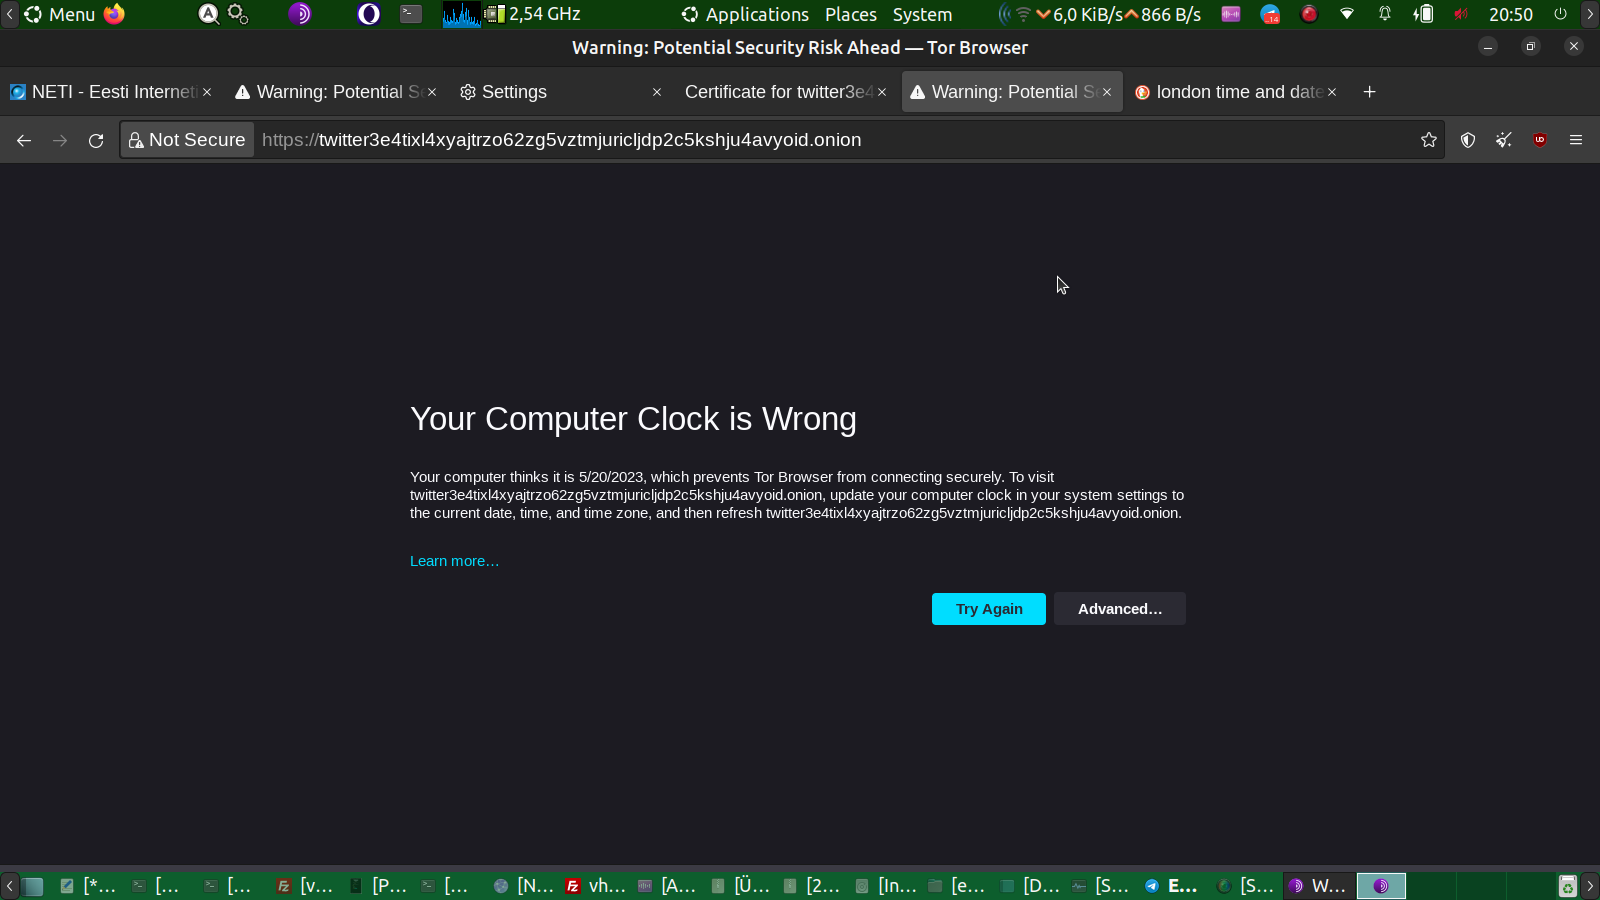Click the New Identity broom icon

point(1504,140)
